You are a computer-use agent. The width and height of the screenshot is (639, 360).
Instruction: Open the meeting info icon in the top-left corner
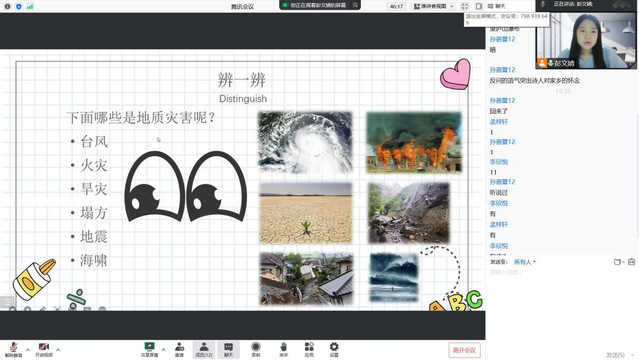tap(7, 7)
